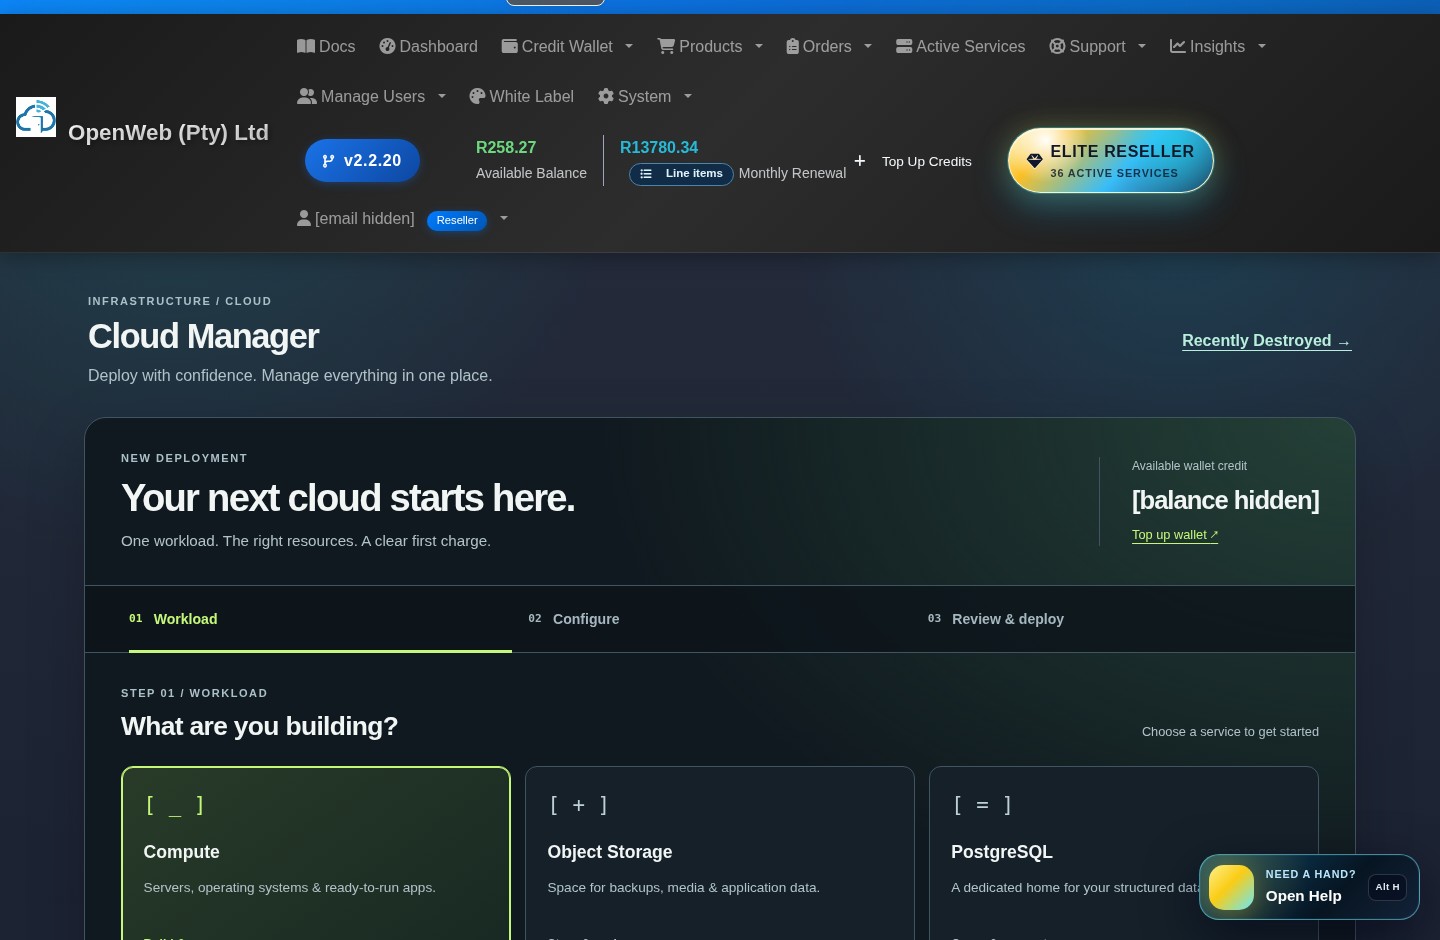
Task: Click the OpenWeb (Pty) Ltd company name
Action: click(x=168, y=132)
